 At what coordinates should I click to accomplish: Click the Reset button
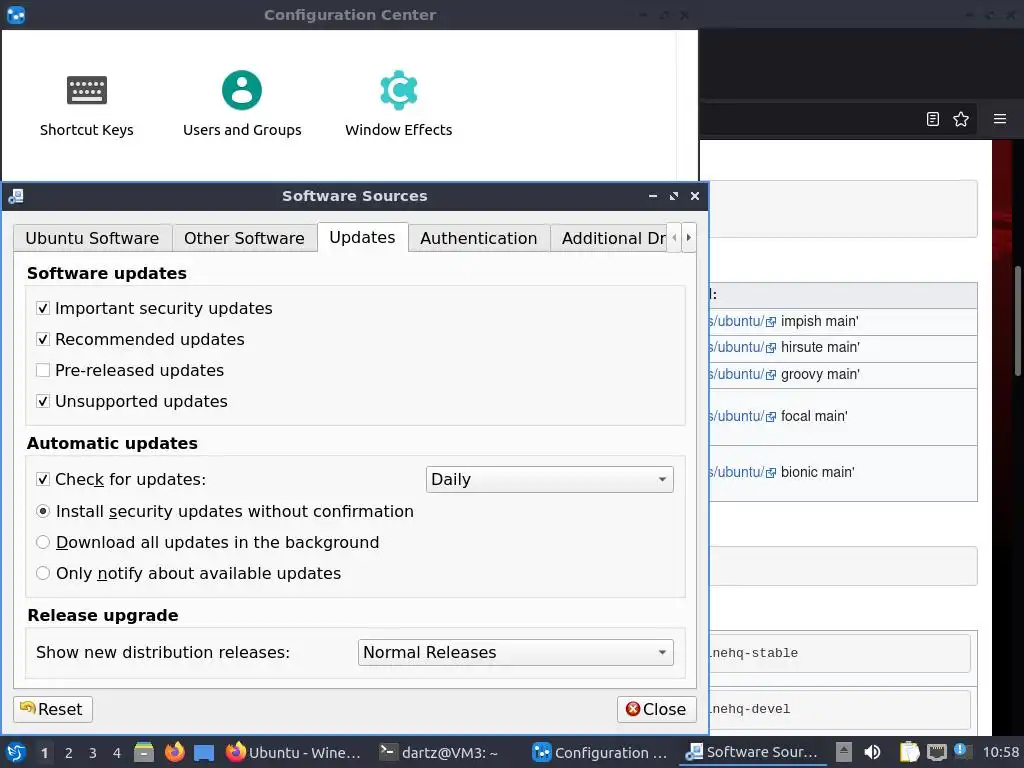[53, 709]
